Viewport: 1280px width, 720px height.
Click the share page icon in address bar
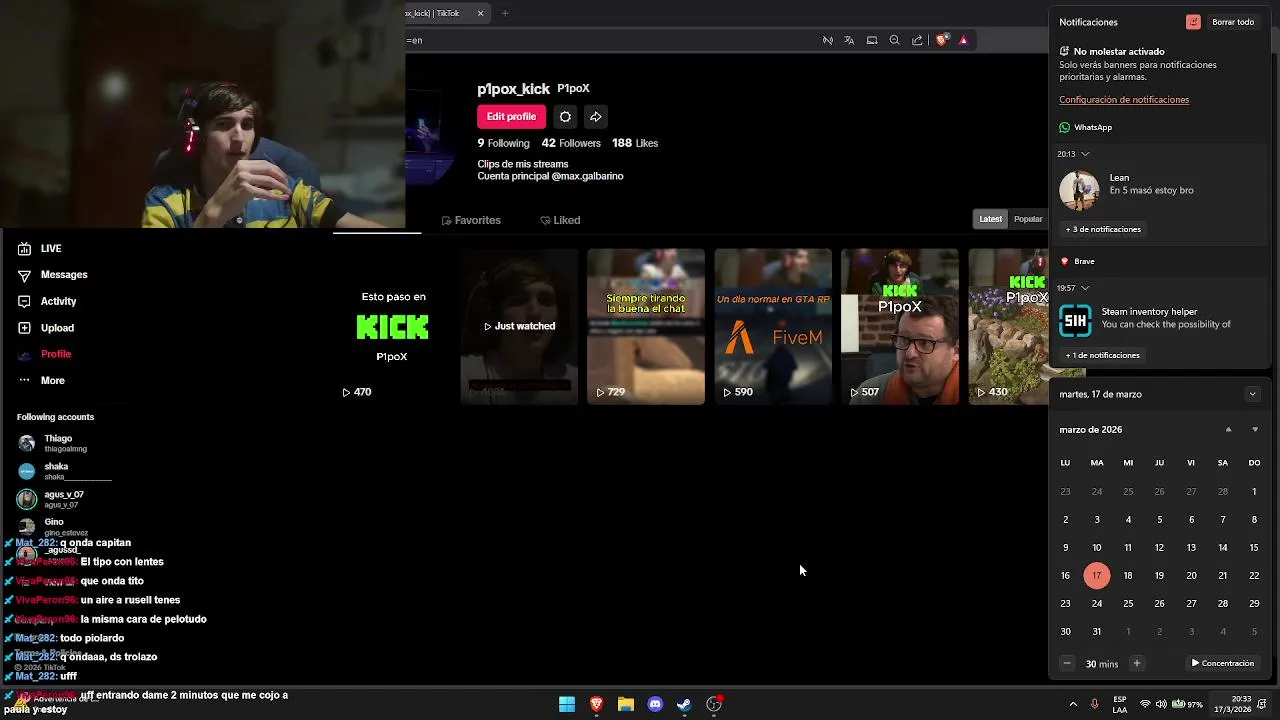pos(917,40)
